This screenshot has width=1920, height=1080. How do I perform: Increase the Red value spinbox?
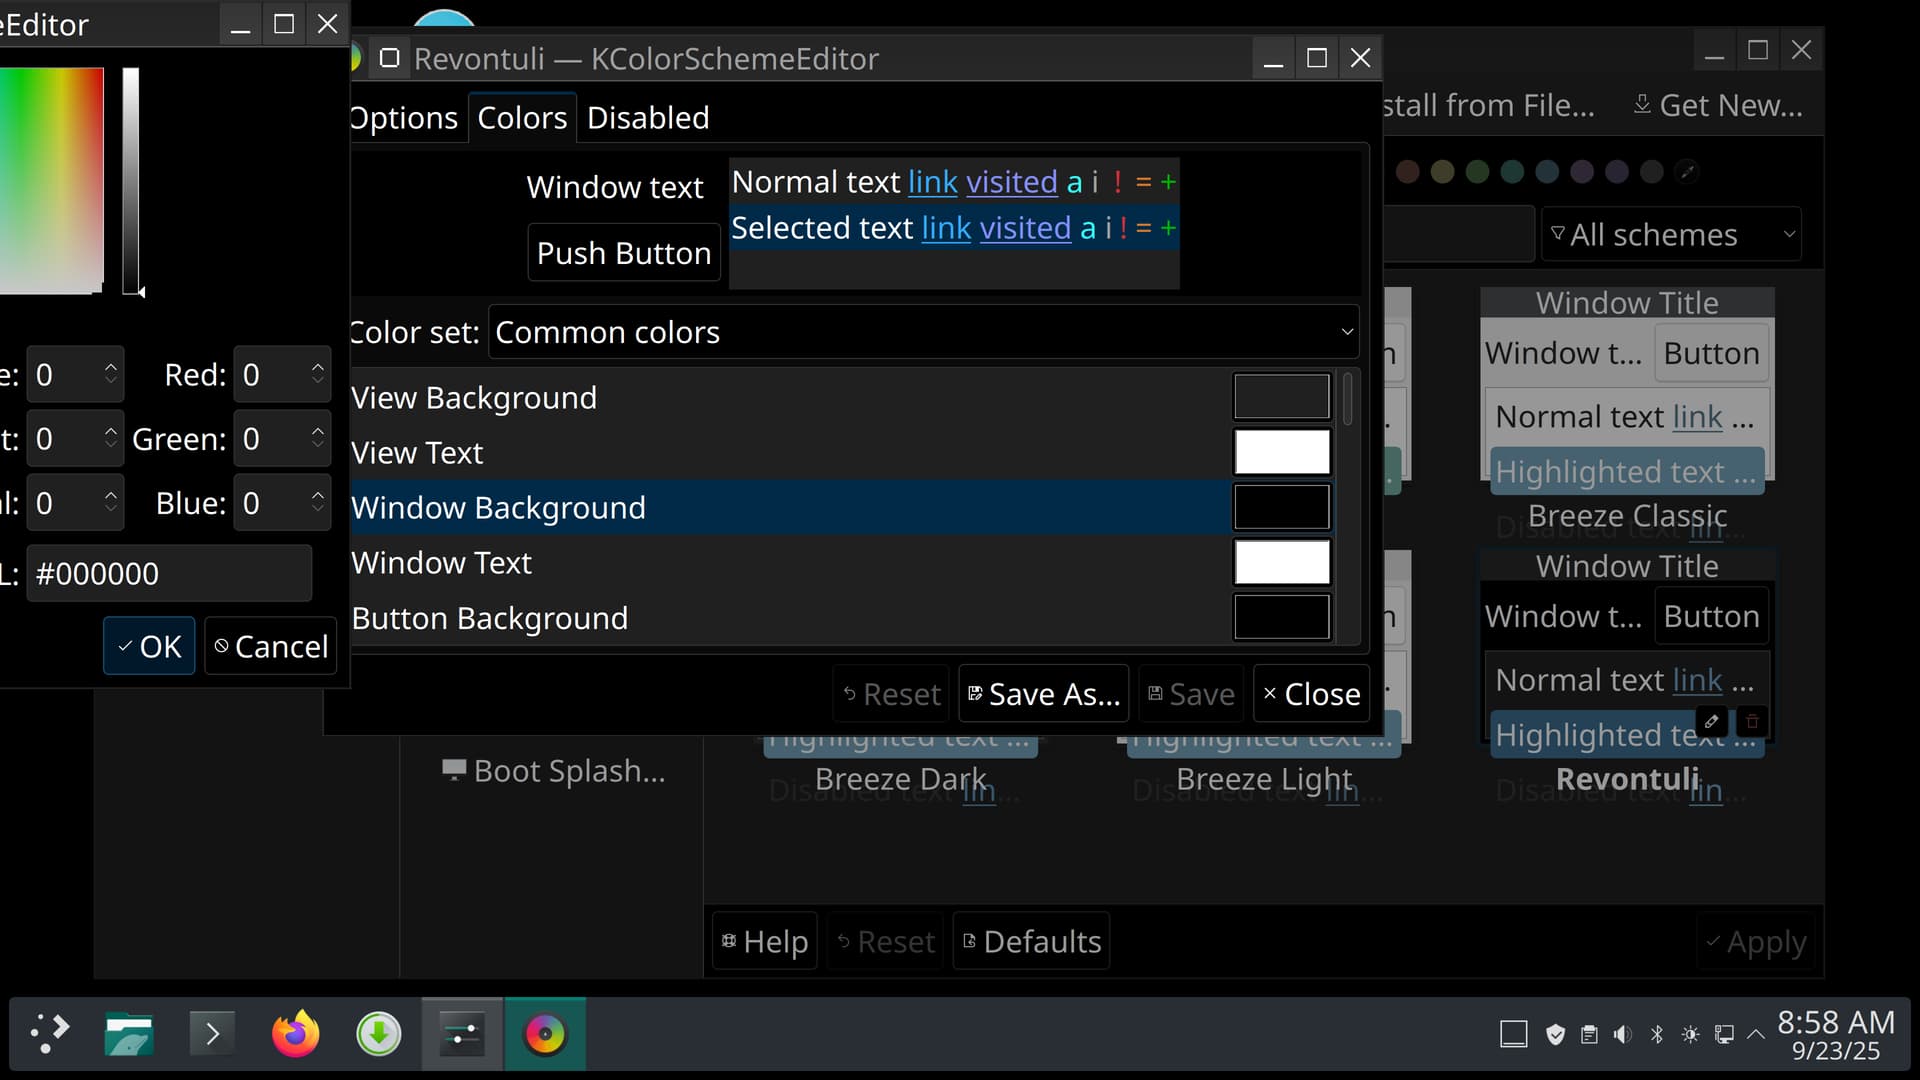pos(318,367)
